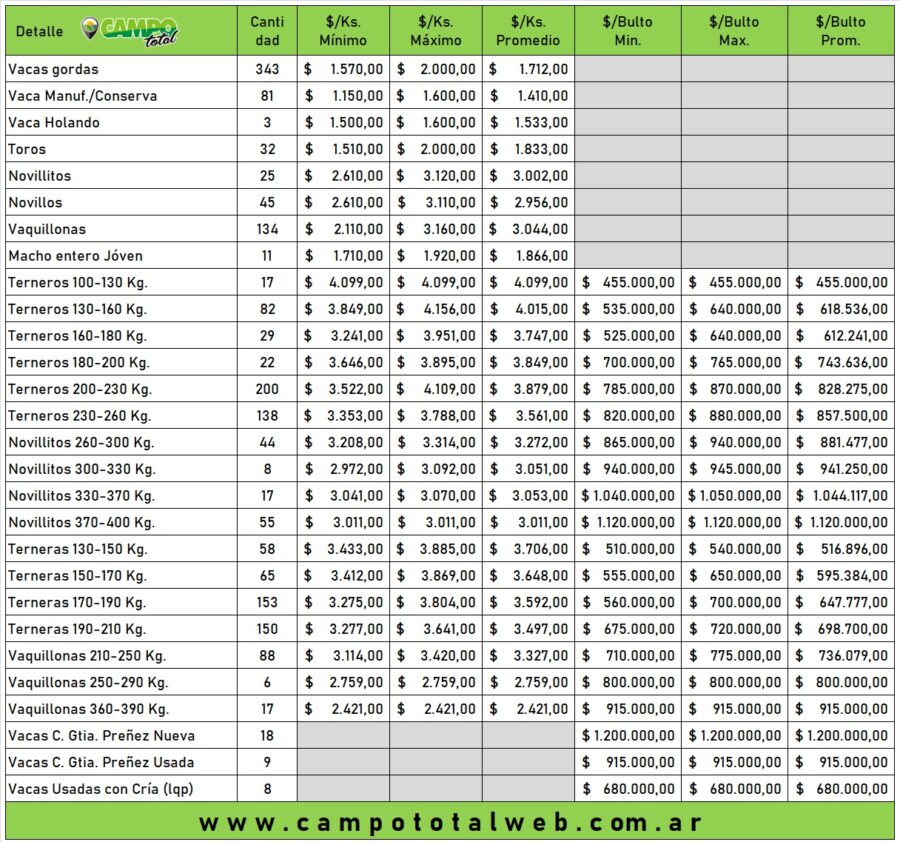
Task: Select the Macho entero Jóven row
Action: tap(73, 256)
